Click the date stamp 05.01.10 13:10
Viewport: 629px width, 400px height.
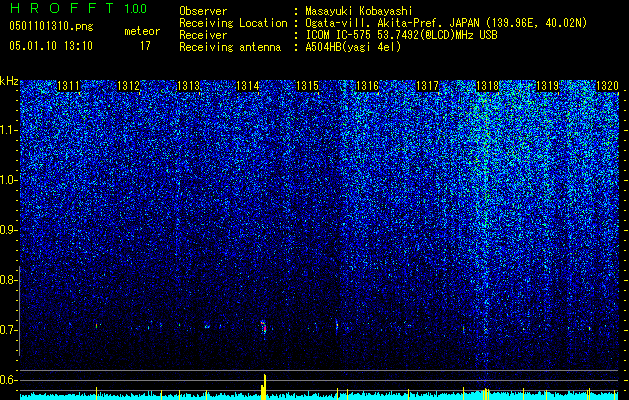click(51, 46)
